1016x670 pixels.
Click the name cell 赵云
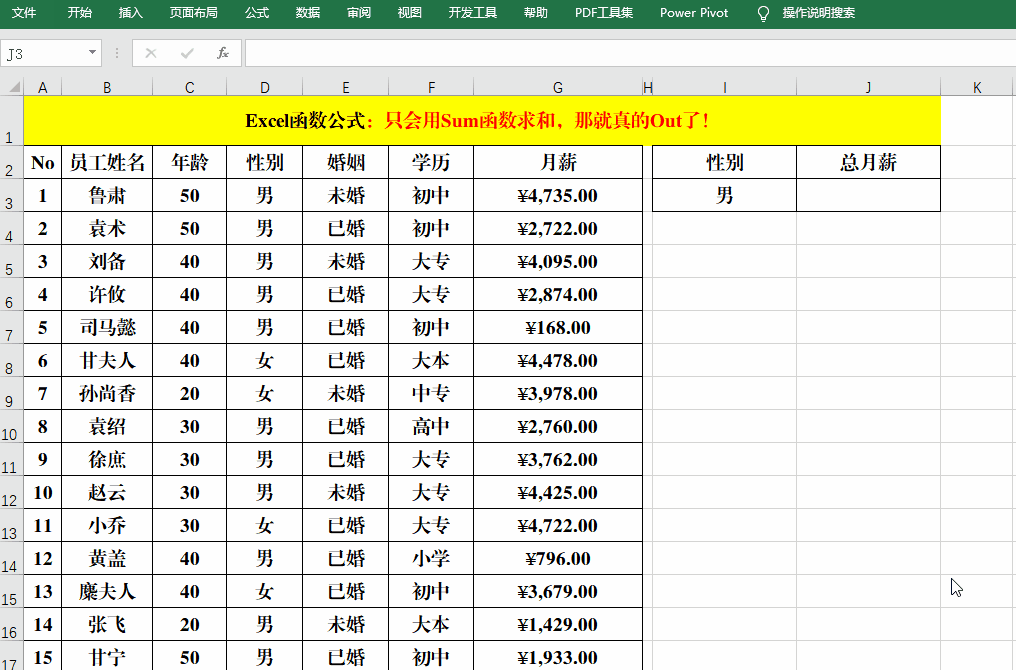pyautogui.click(x=107, y=492)
